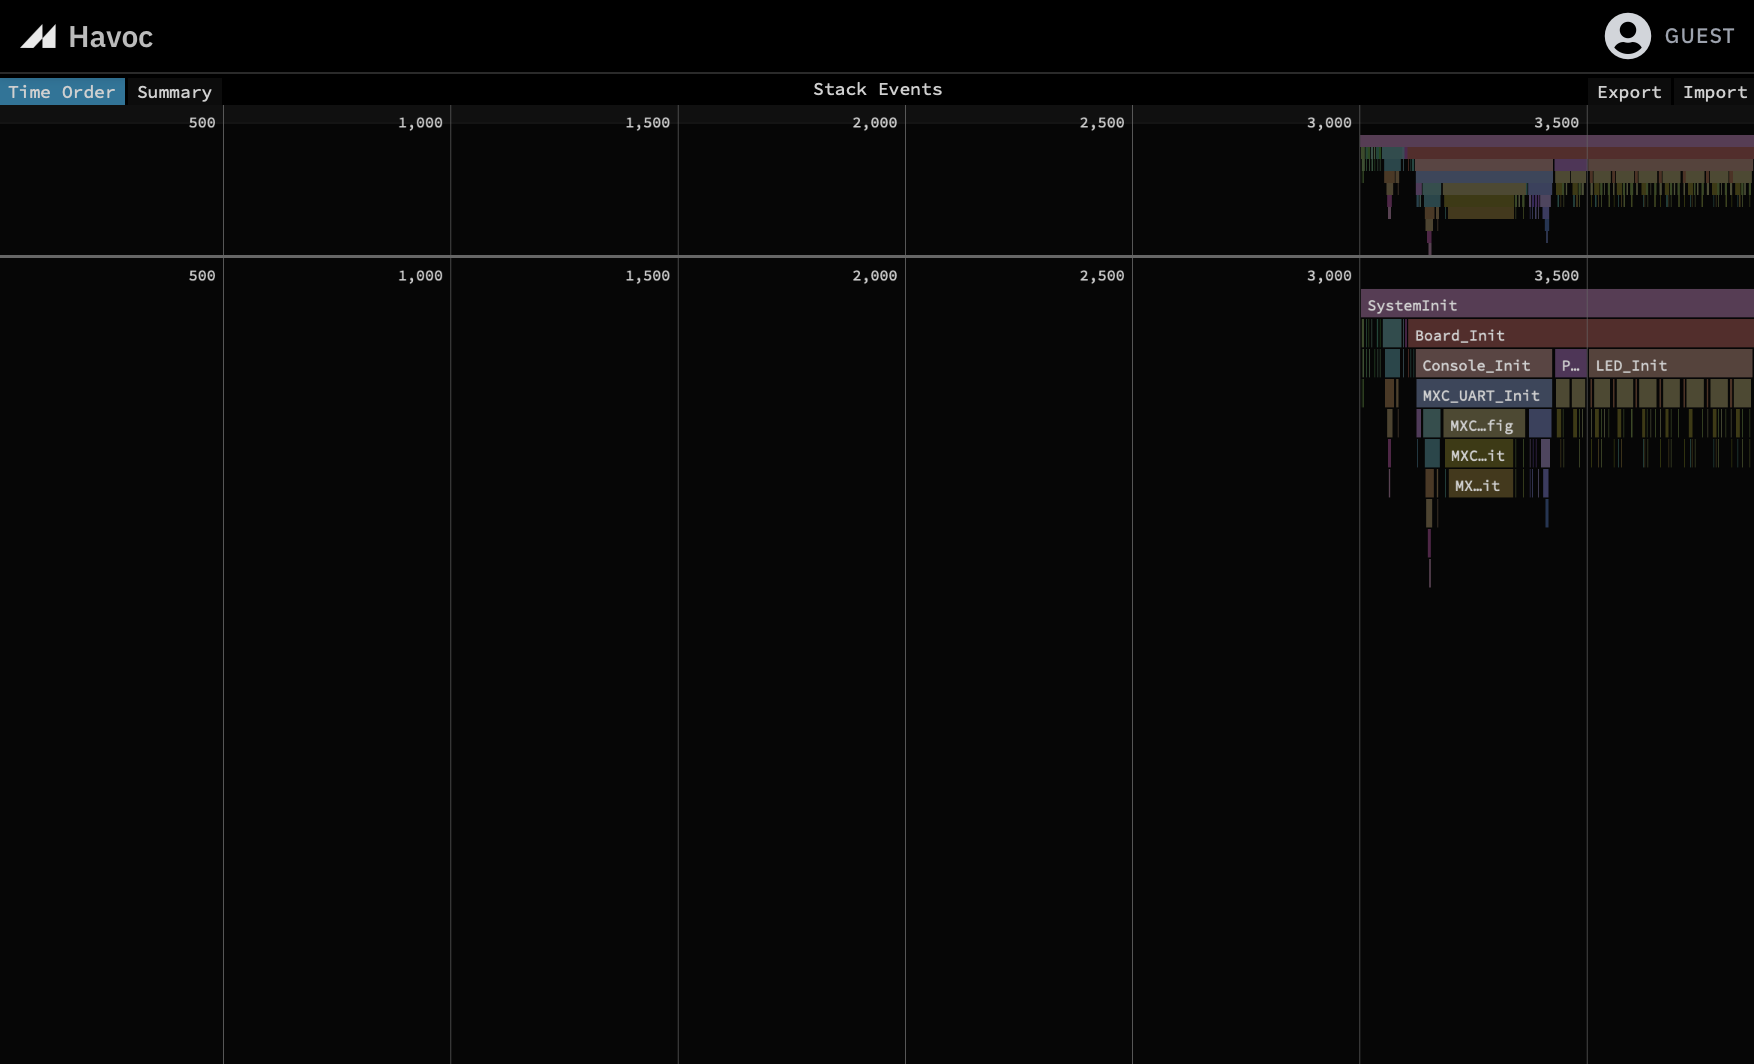This screenshot has height=1064, width=1754.
Task: Select the deepest MX…it frame
Action: [1478, 484]
